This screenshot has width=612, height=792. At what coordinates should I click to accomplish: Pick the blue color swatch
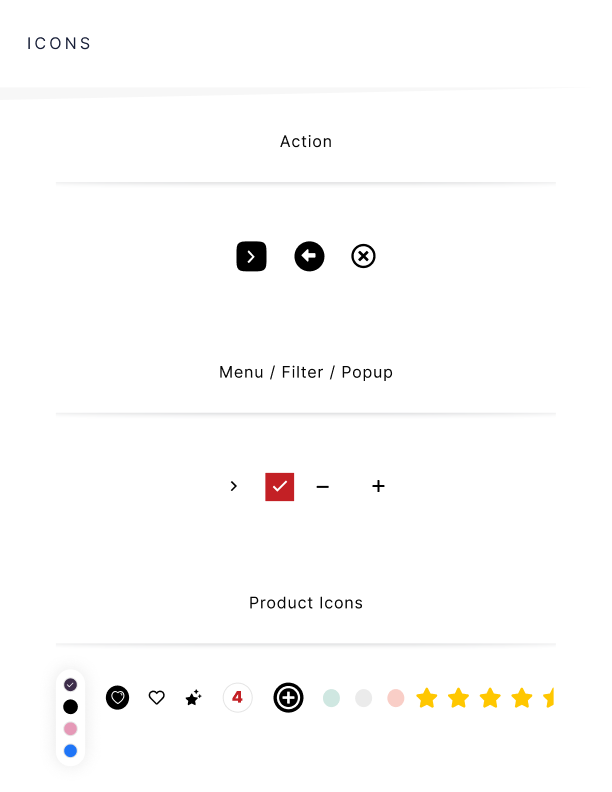70,751
